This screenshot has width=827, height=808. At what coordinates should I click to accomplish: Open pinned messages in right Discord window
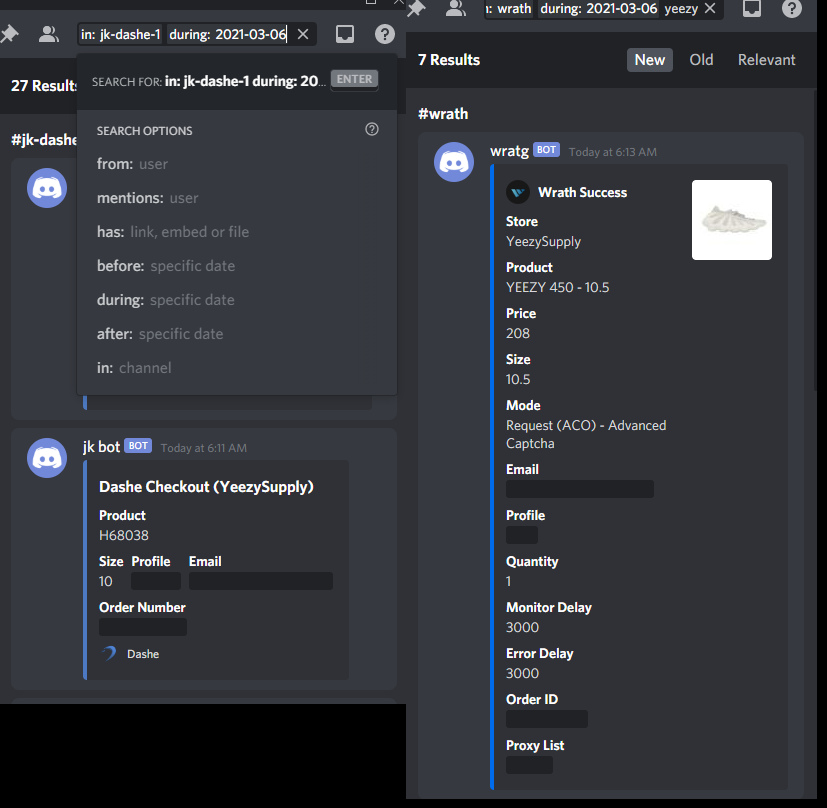(417, 8)
